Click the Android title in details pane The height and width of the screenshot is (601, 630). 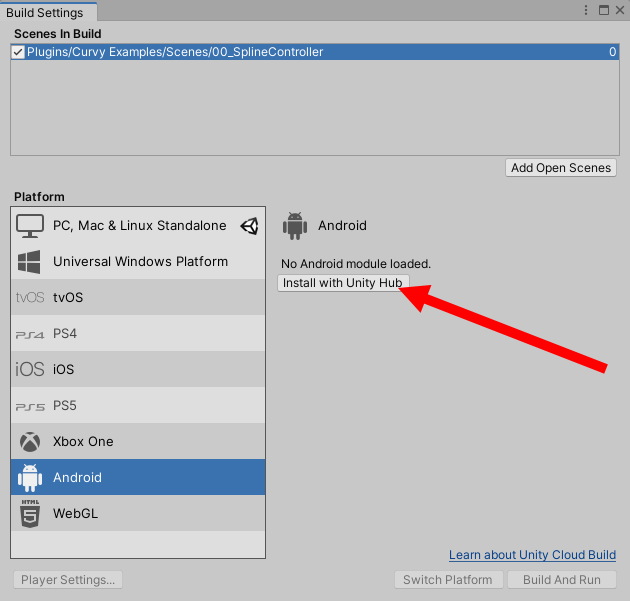point(342,225)
